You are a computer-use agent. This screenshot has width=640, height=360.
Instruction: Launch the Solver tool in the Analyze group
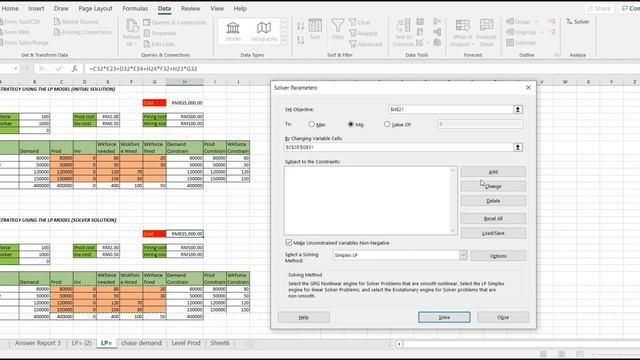point(578,22)
